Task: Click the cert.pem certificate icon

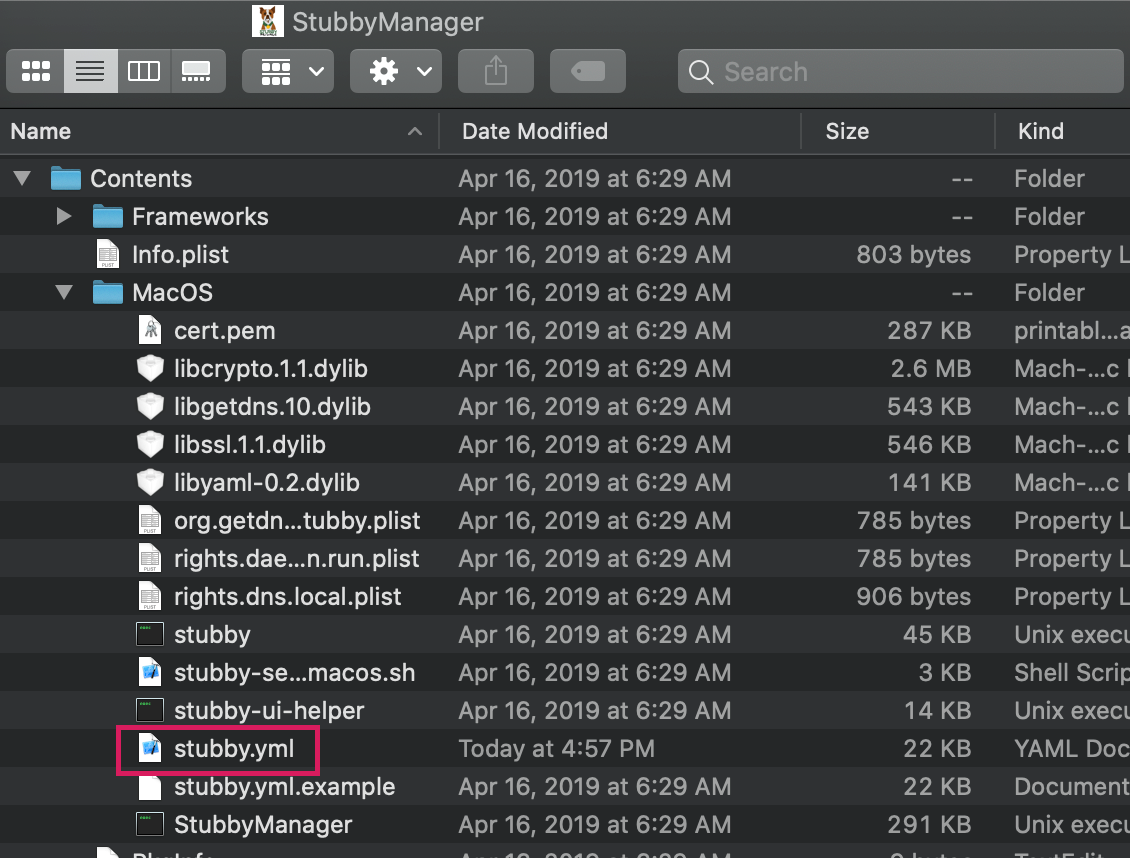Action: [150, 330]
